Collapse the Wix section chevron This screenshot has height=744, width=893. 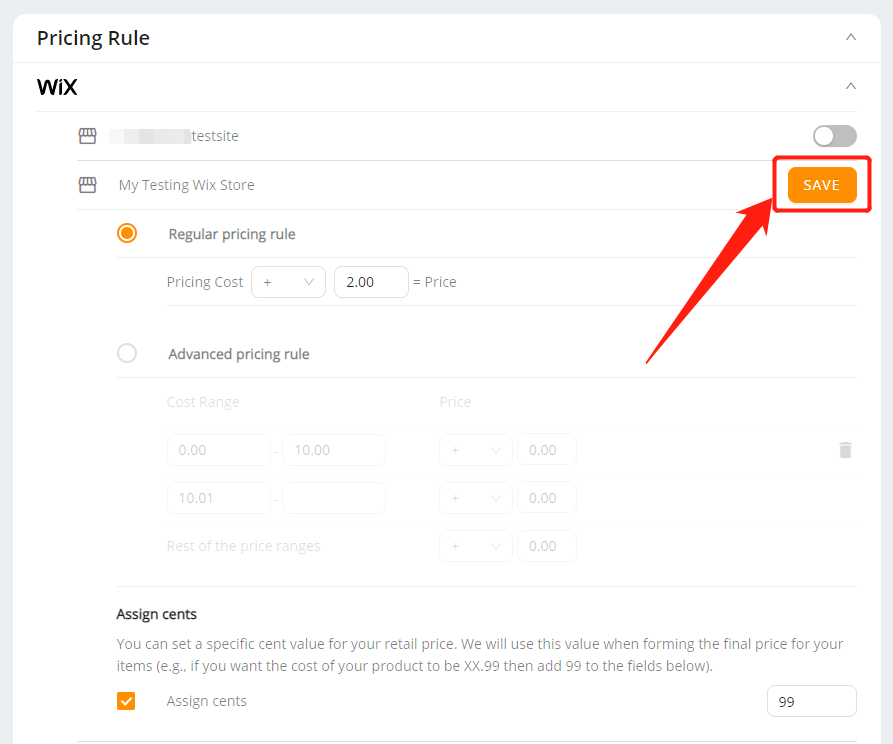(850, 87)
